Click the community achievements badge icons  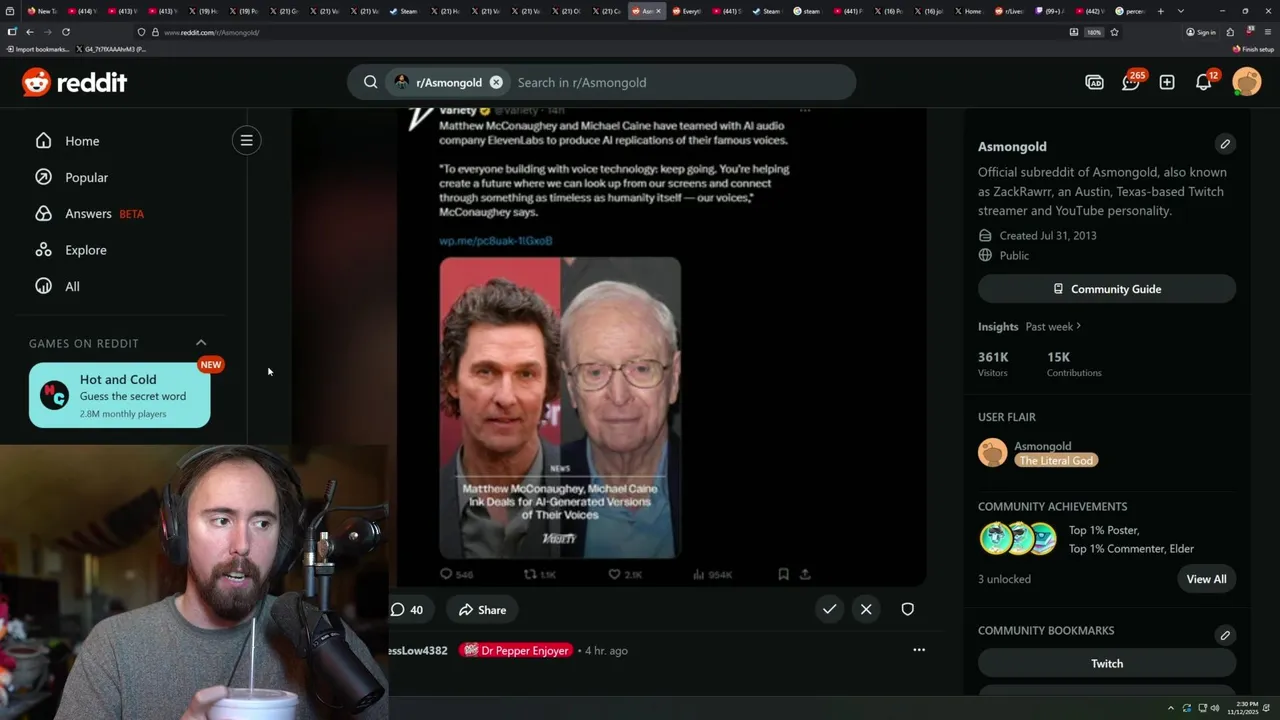[1018, 538]
